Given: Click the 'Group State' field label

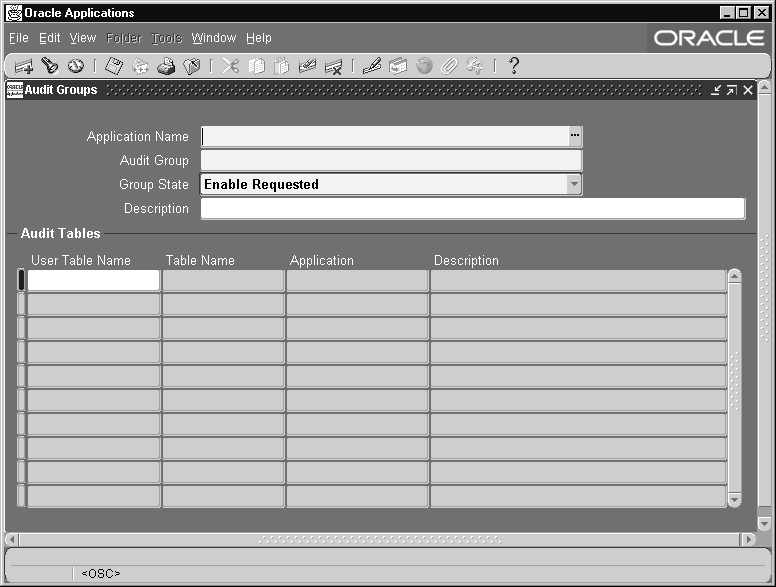Looking at the screenshot, I should [x=153, y=185].
